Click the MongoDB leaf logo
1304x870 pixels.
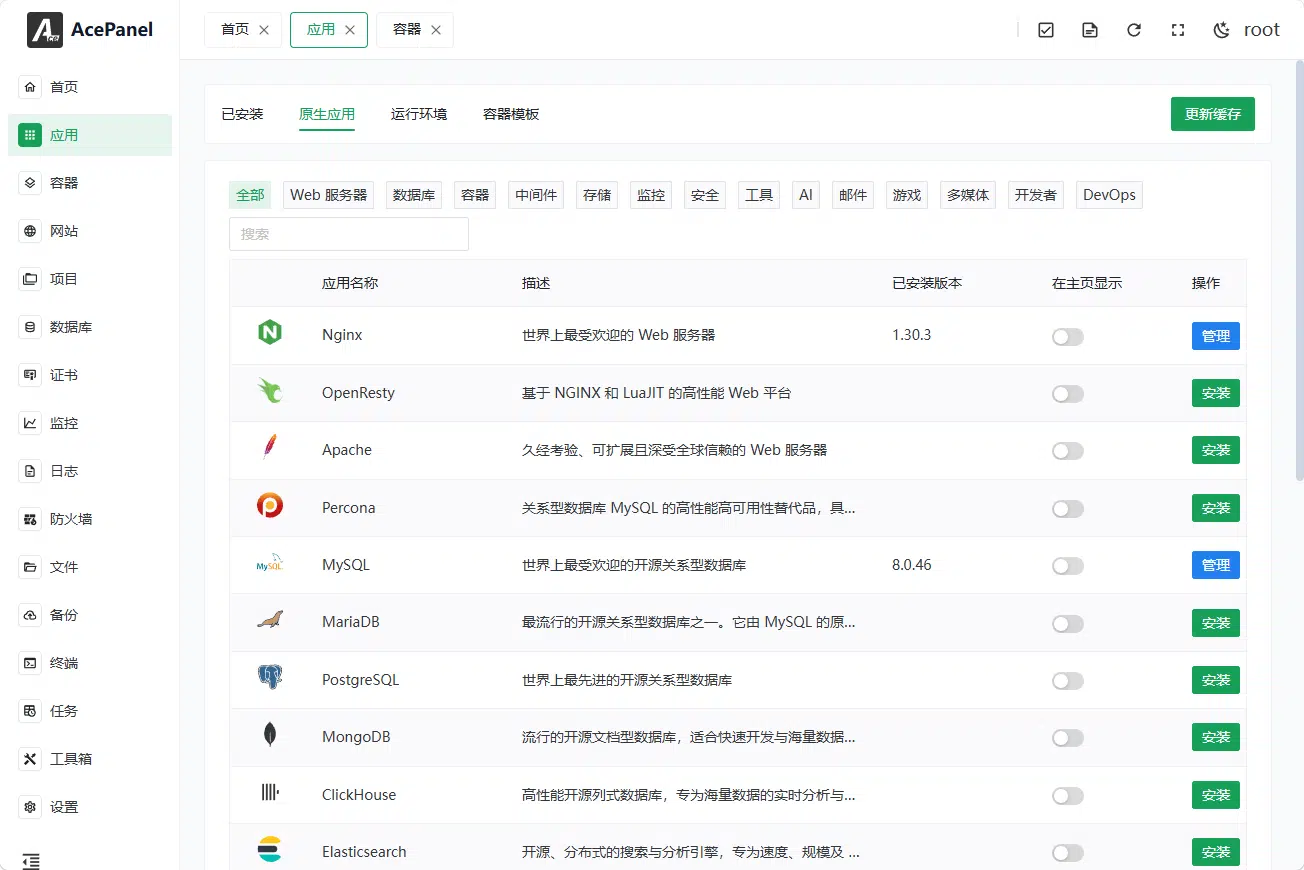tap(269, 735)
